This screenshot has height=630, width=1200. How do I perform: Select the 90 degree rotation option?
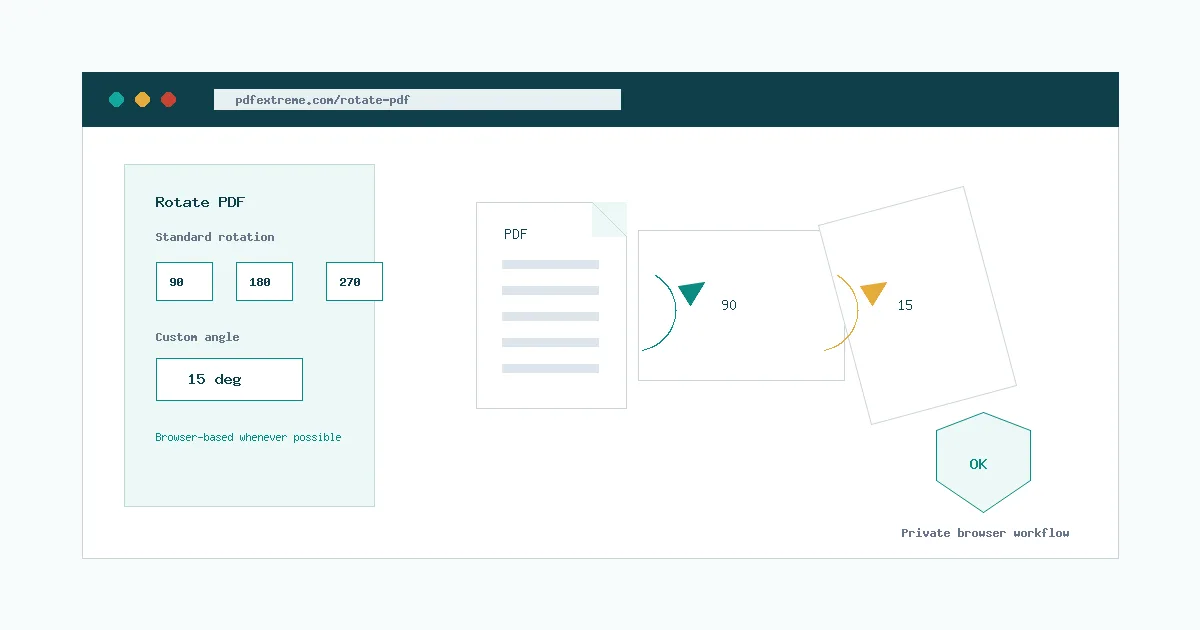tap(184, 282)
